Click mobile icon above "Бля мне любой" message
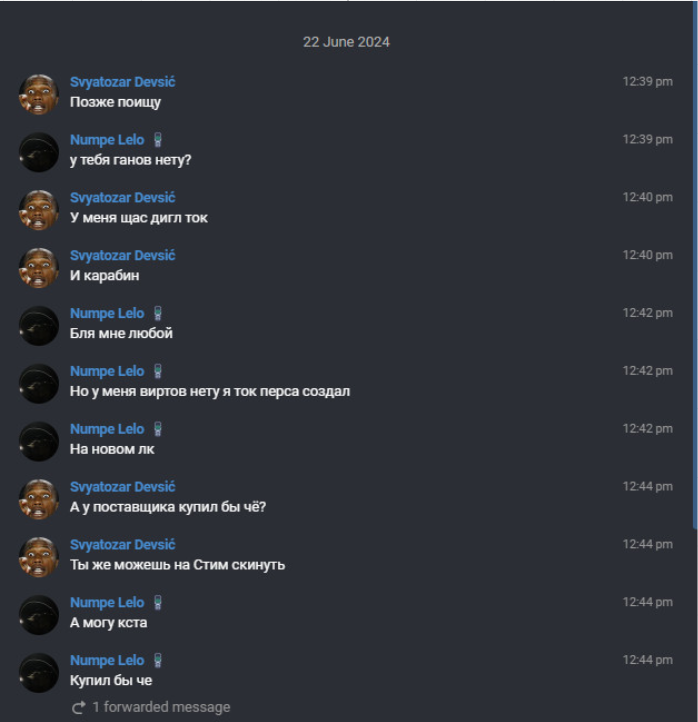Image resolution: width=698 pixels, height=722 pixels. pos(158,314)
